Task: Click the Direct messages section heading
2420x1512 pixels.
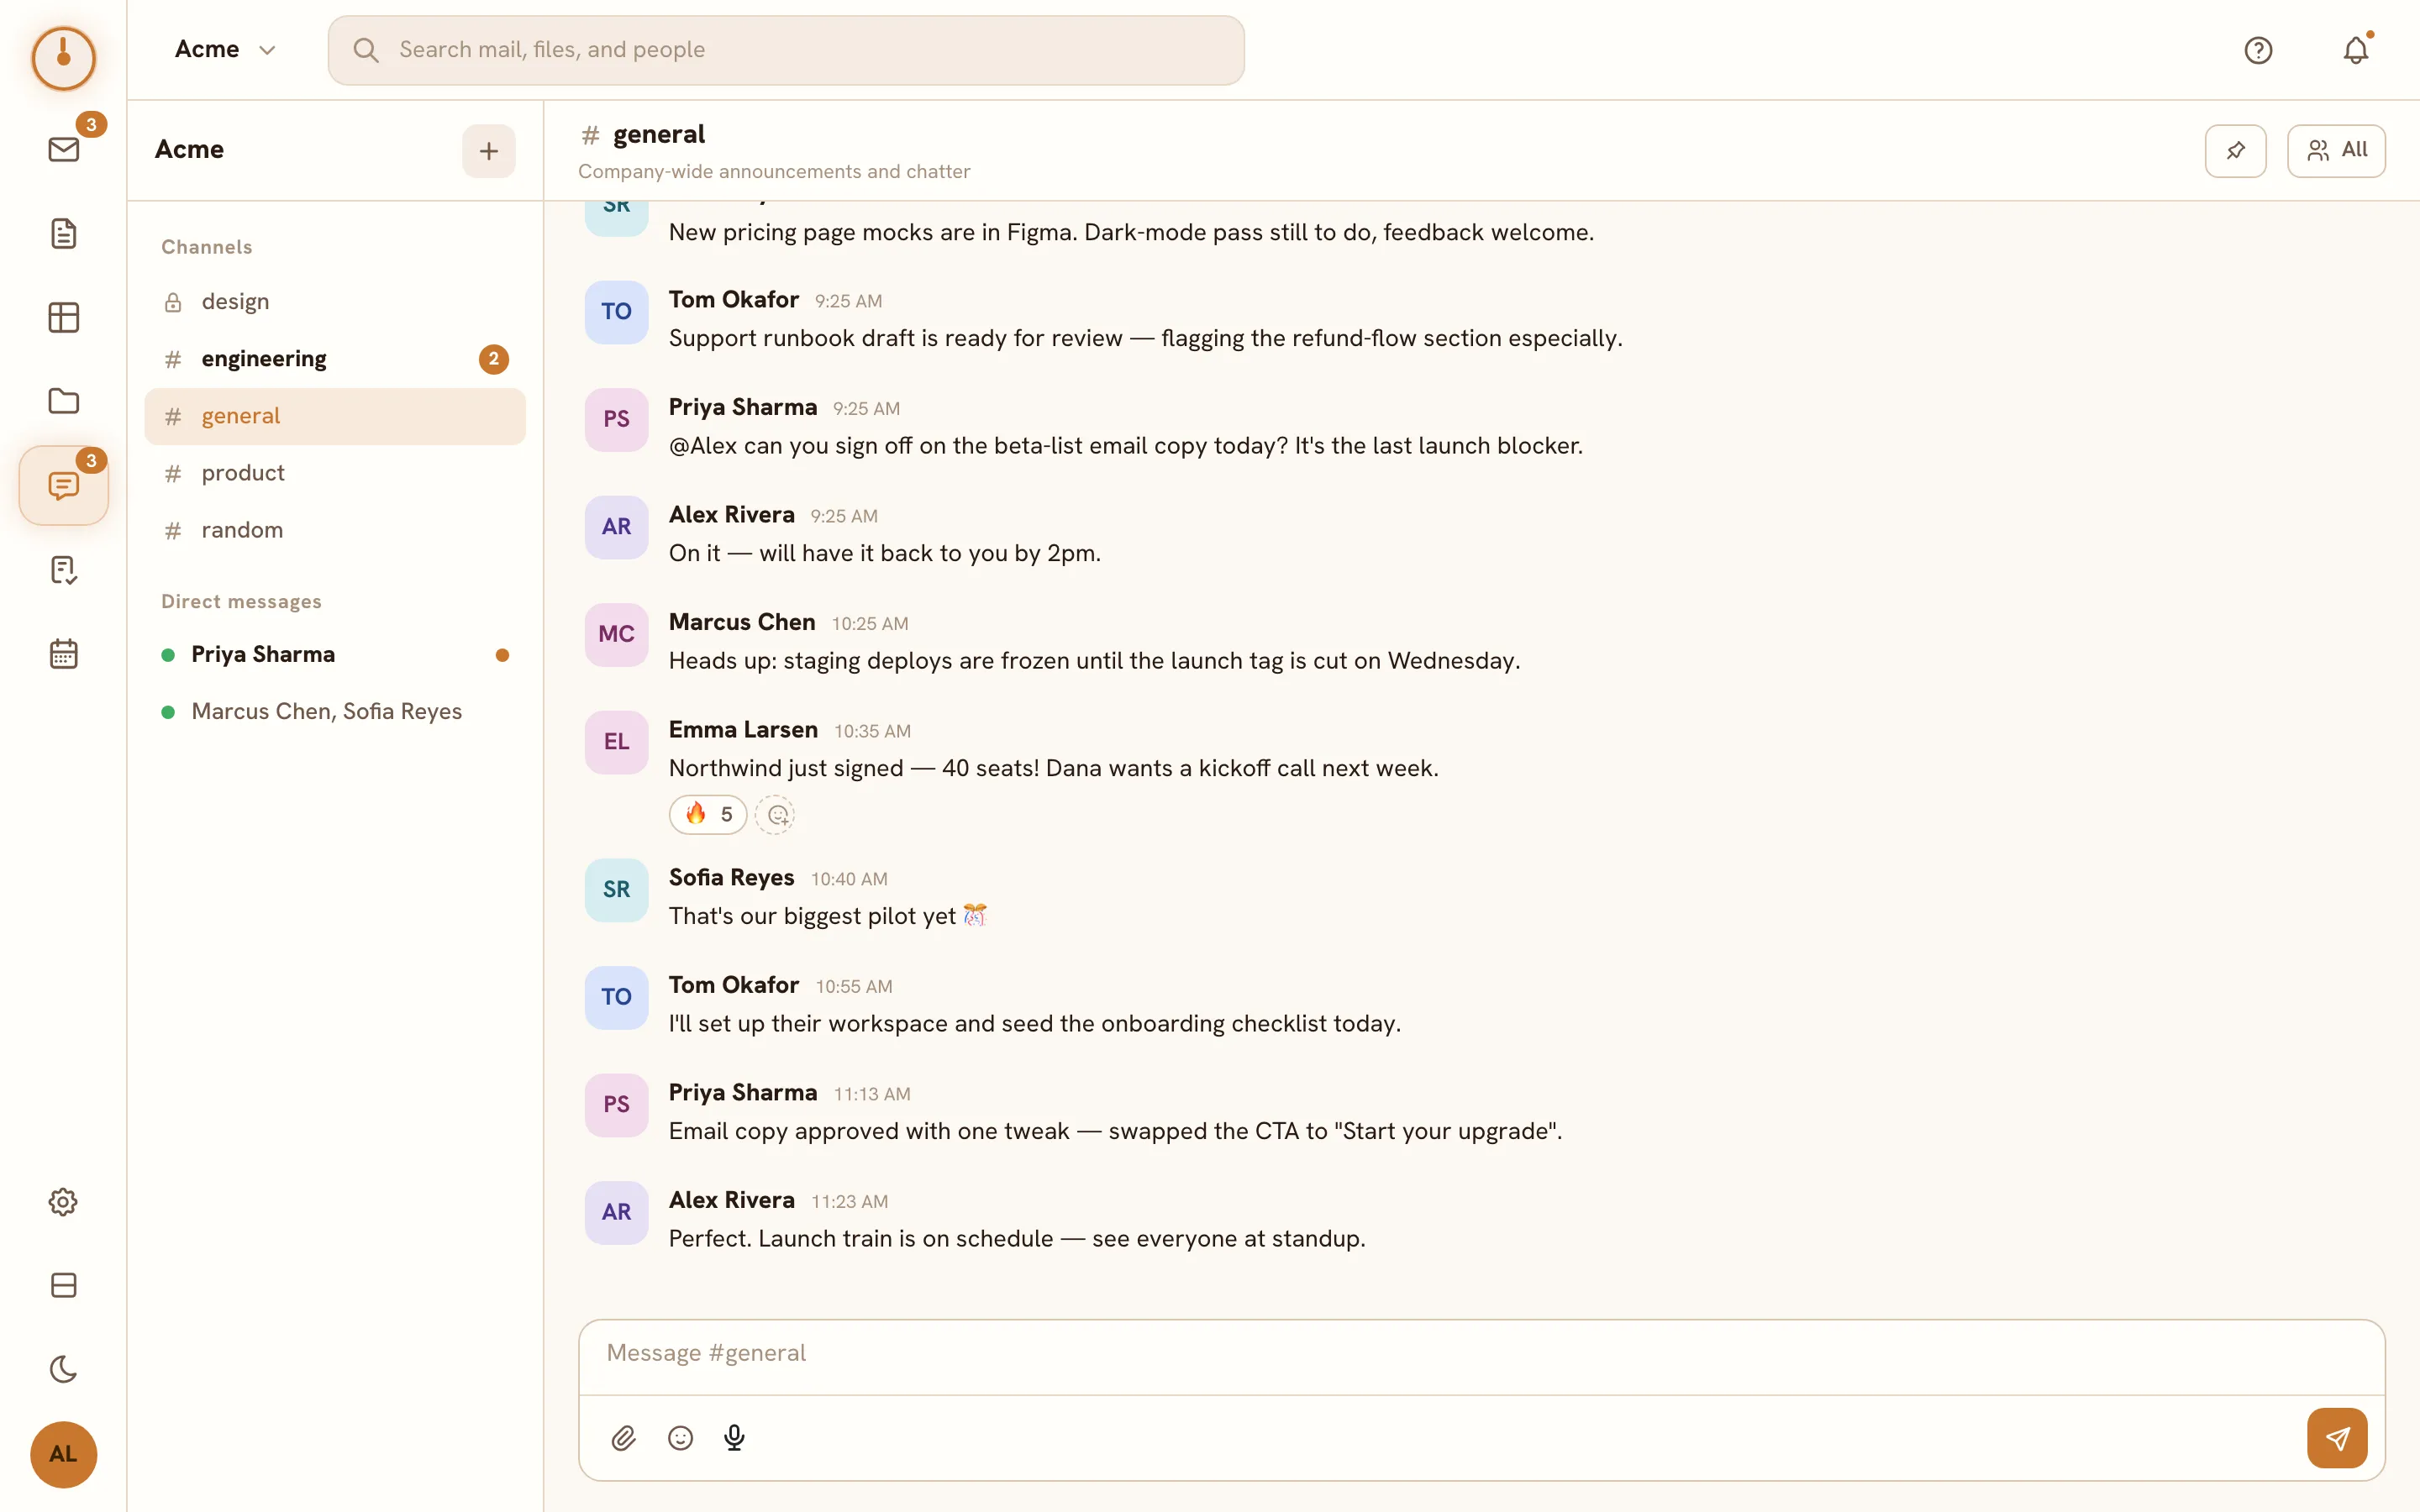Action: click(241, 602)
